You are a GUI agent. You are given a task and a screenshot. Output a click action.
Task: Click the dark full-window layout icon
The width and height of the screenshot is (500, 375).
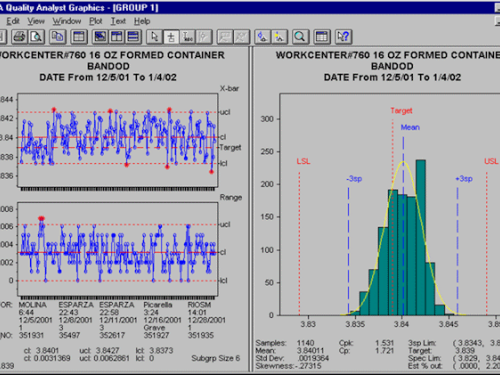pyautogui.click(x=100, y=37)
